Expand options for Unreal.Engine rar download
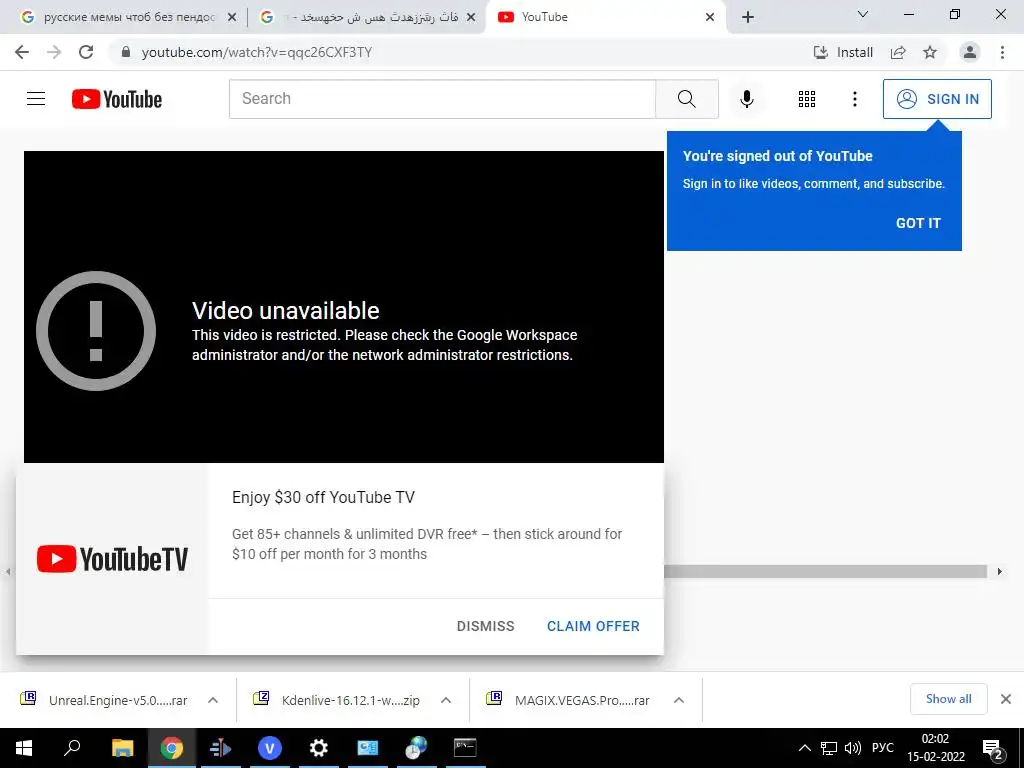Viewport: 1024px width, 768px height. click(x=212, y=700)
